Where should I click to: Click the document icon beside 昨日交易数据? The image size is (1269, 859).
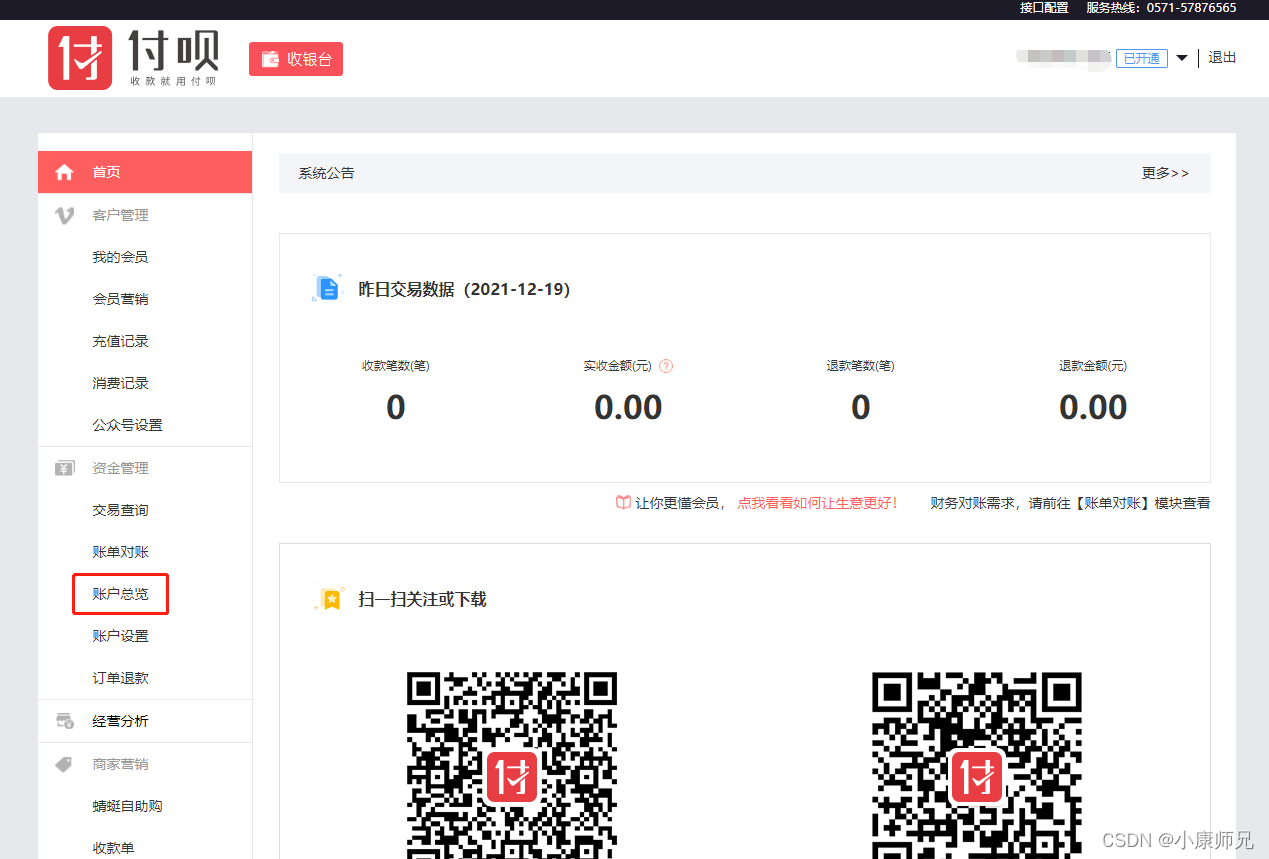coord(327,288)
